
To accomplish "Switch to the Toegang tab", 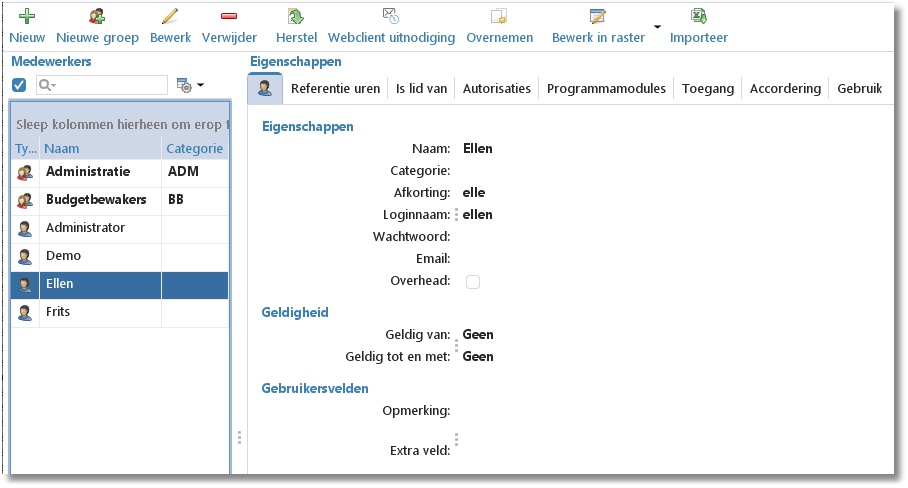I will (x=708, y=89).
